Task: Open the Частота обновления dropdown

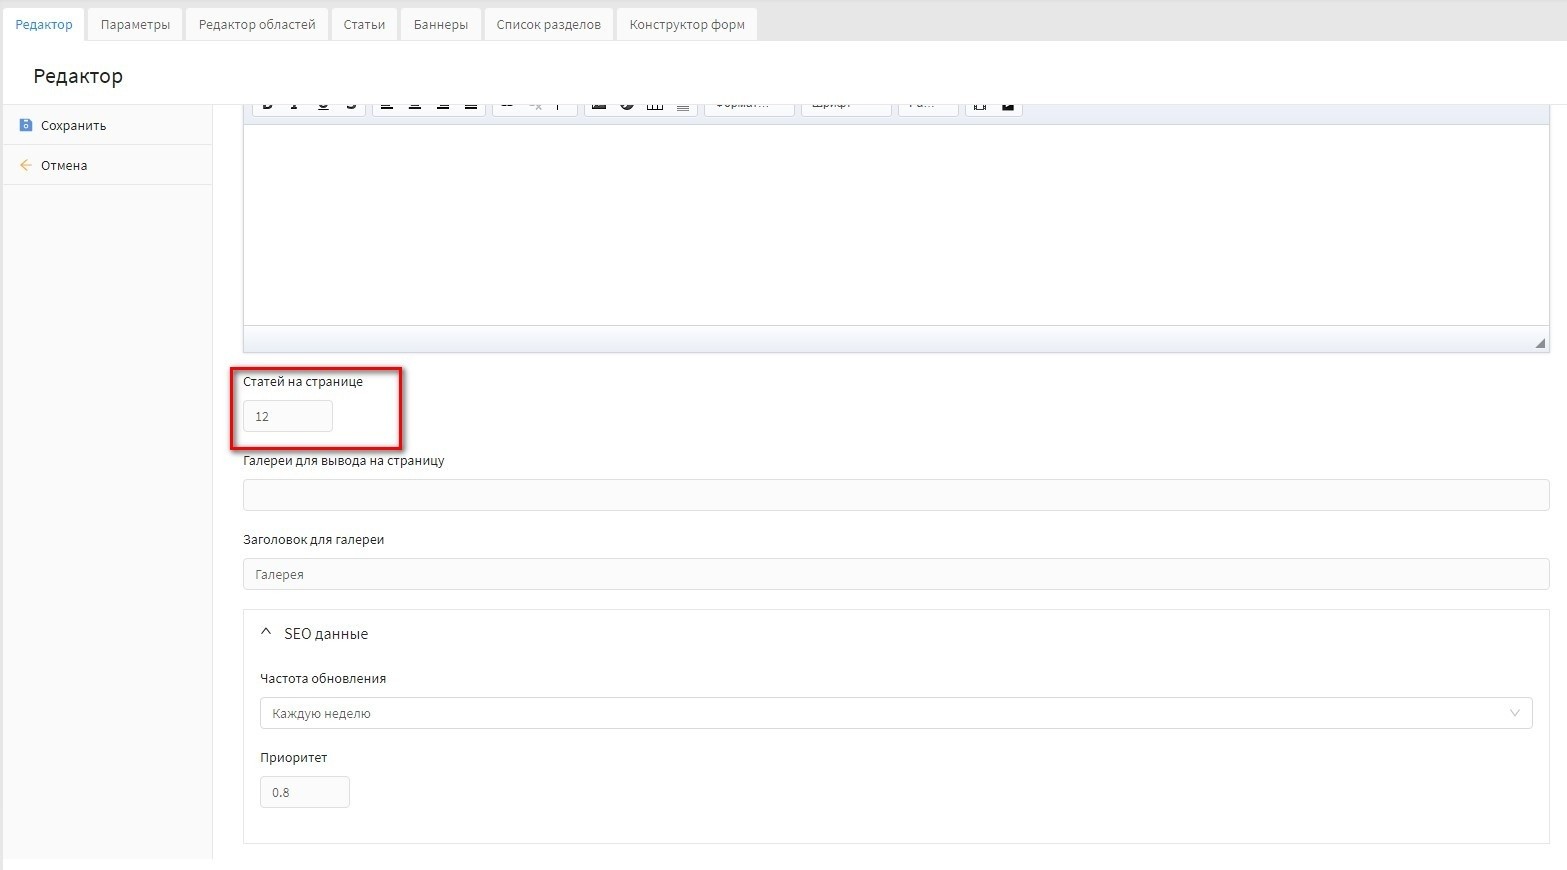Action: pyautogui.click(x=895, y=713)
